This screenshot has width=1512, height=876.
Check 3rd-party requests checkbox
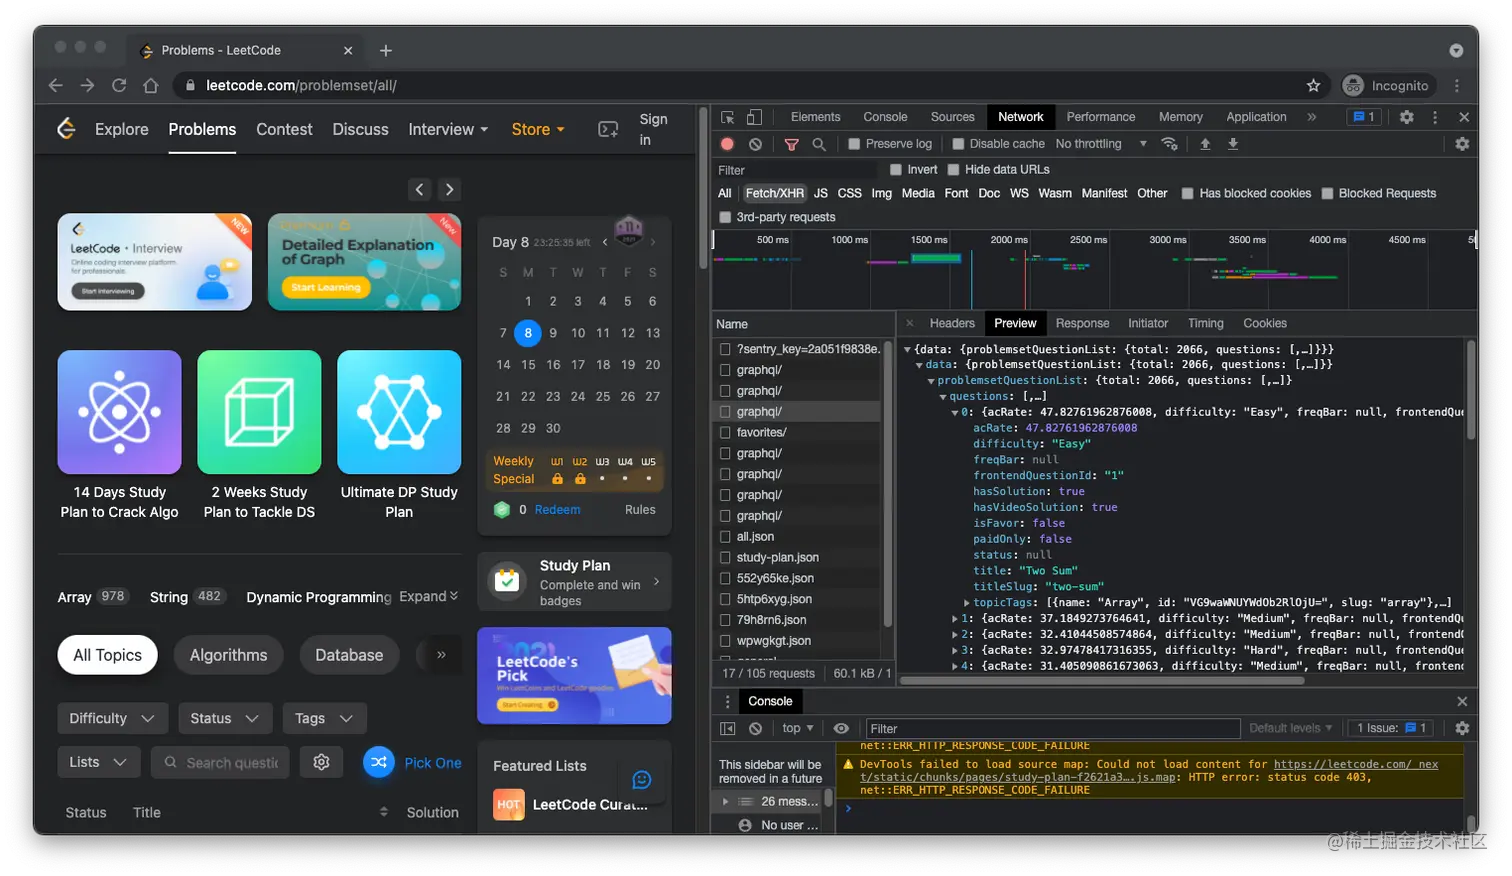coord(725,217)
